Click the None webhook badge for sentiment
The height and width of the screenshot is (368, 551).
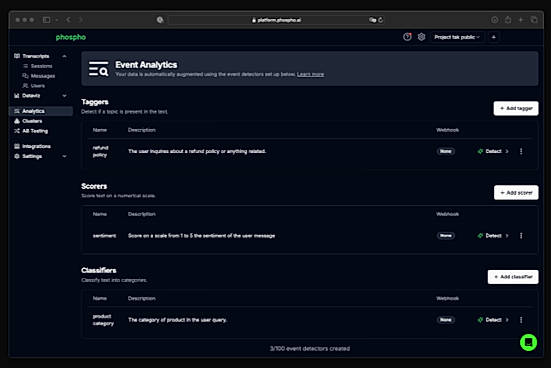tap(446, 235)
